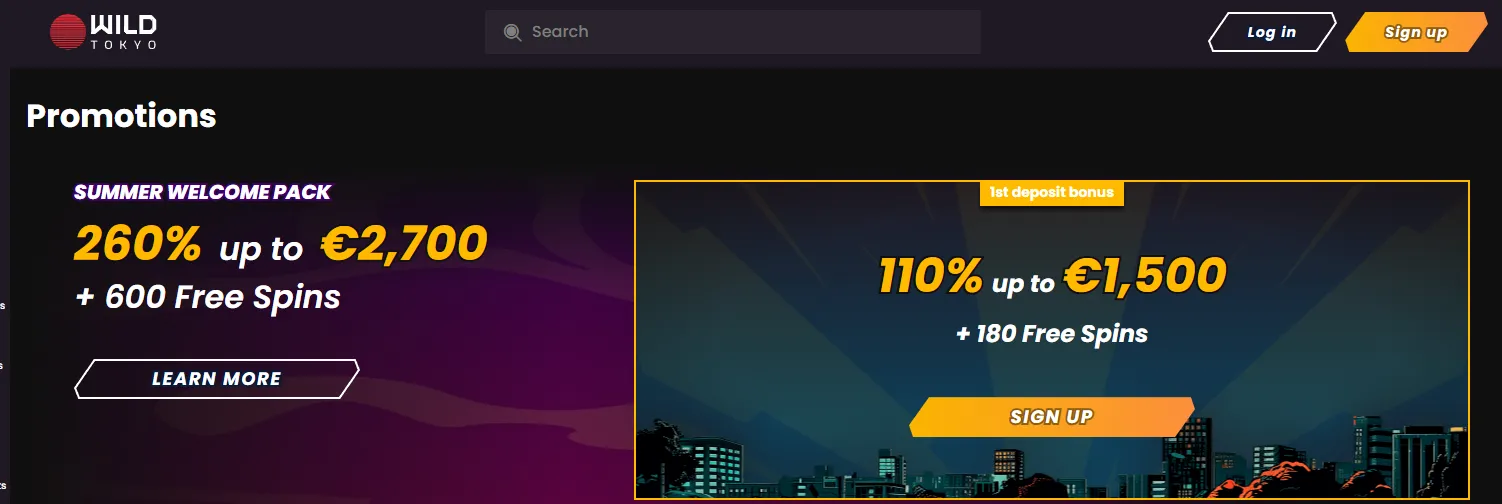Click the 260% up to €2,700 offer
Screen dimensions: 1502x504
[x=281, y=243]
